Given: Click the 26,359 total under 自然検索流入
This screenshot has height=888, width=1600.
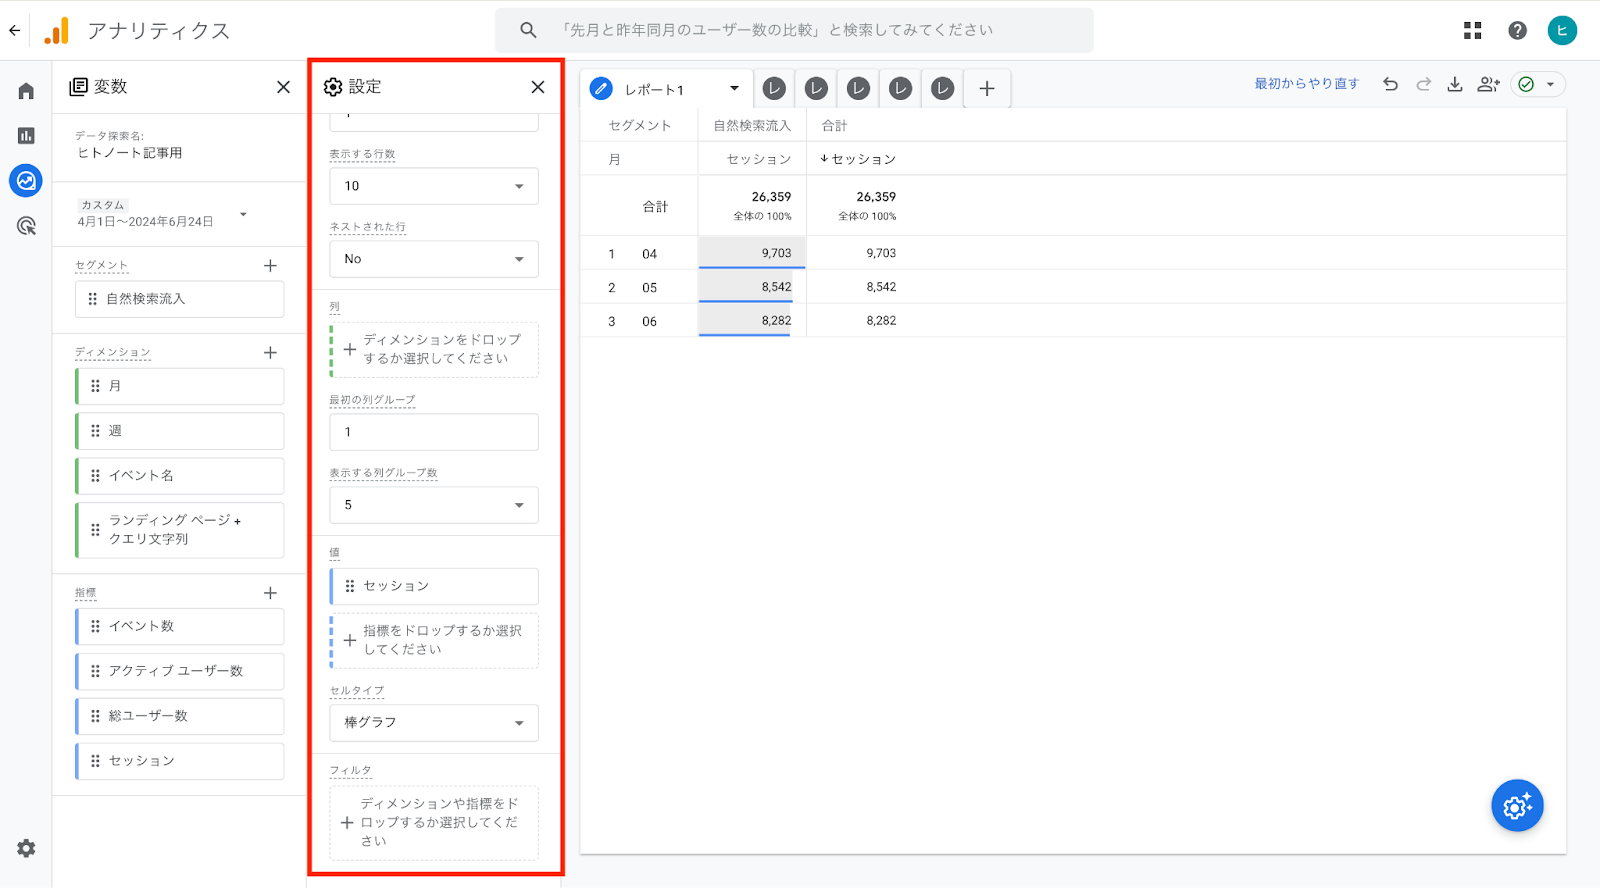Looking at the screenshot, I should (771, 197).
